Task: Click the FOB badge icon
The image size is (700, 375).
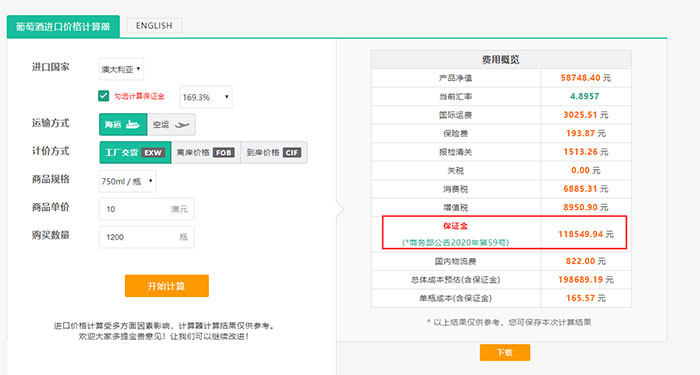Action: pos(224,153)
